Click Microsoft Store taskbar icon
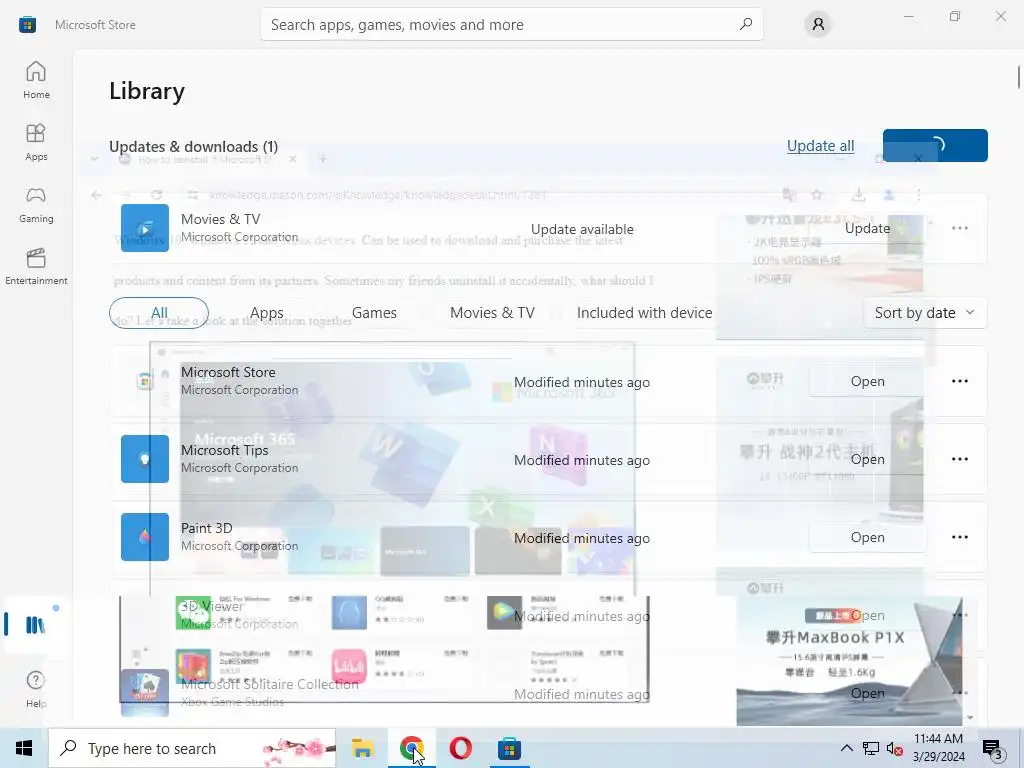 point(509,748)
